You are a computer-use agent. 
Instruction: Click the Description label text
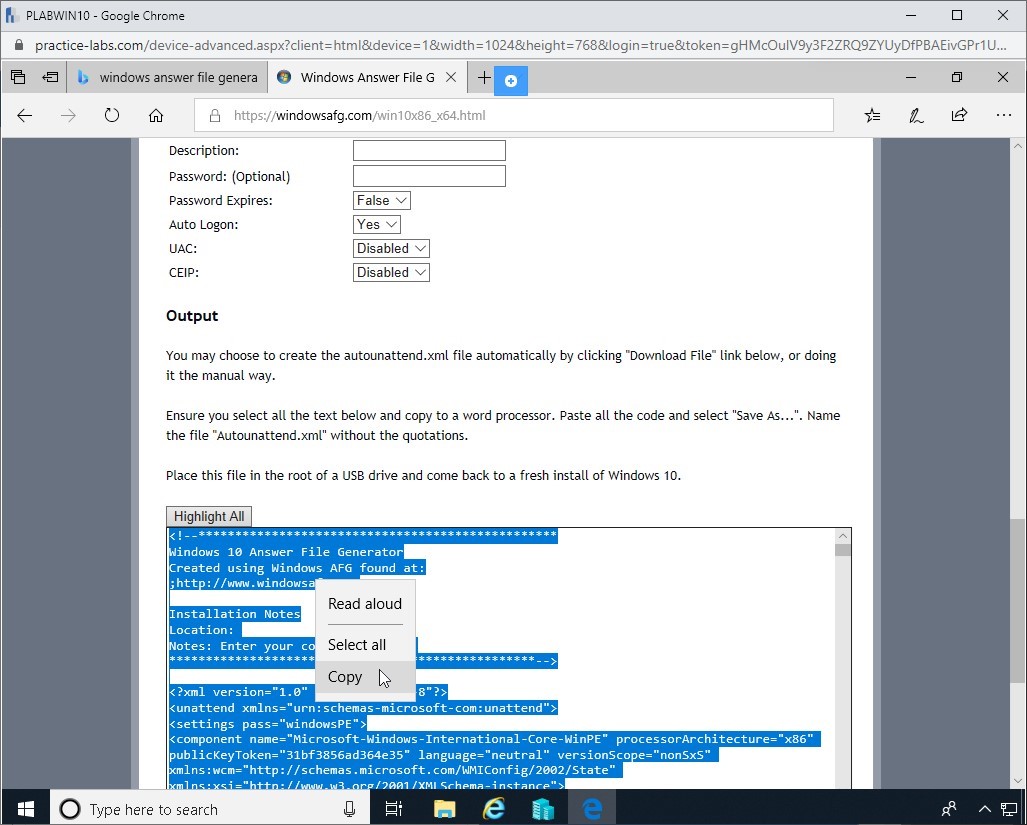coord(204,151)
